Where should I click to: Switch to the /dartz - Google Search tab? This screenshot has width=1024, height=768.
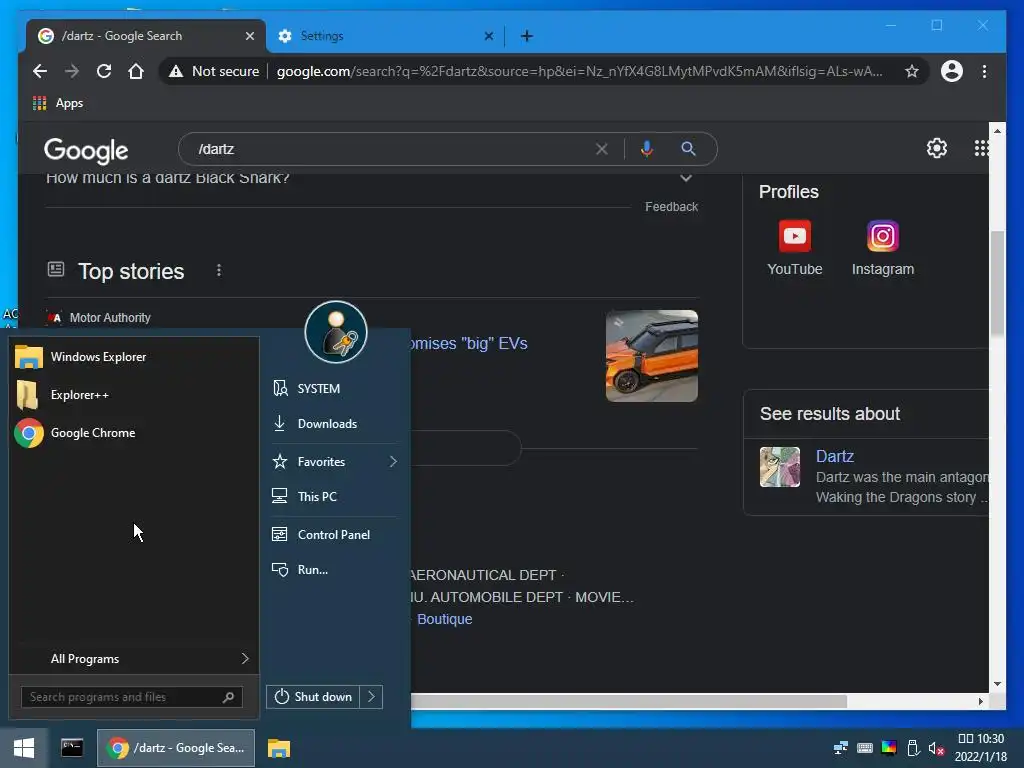(145, 36)
